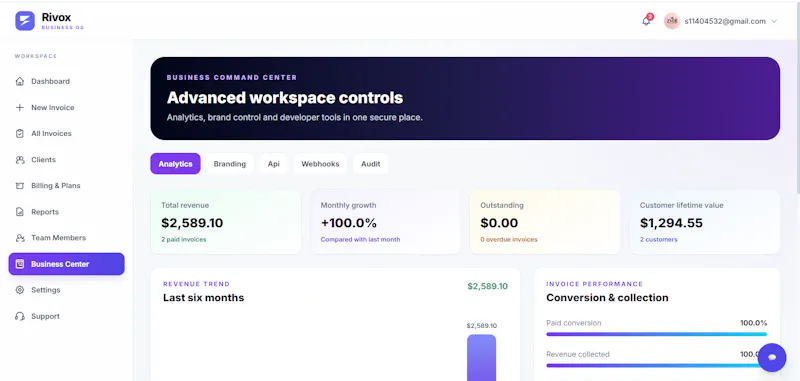Go to Team Members
Screen dimensions: 800x381
coord(66,238)
